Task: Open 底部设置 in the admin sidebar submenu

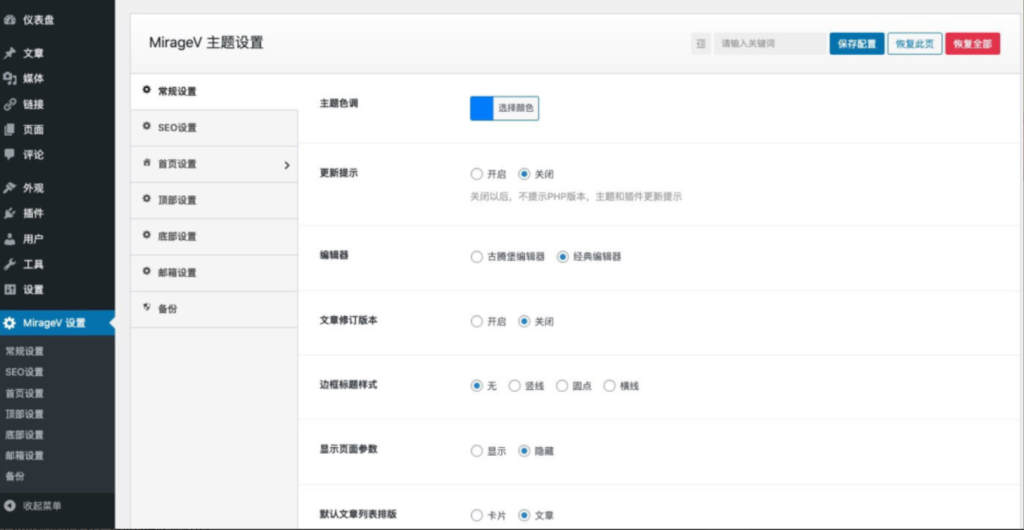Action: click(24, 435)
